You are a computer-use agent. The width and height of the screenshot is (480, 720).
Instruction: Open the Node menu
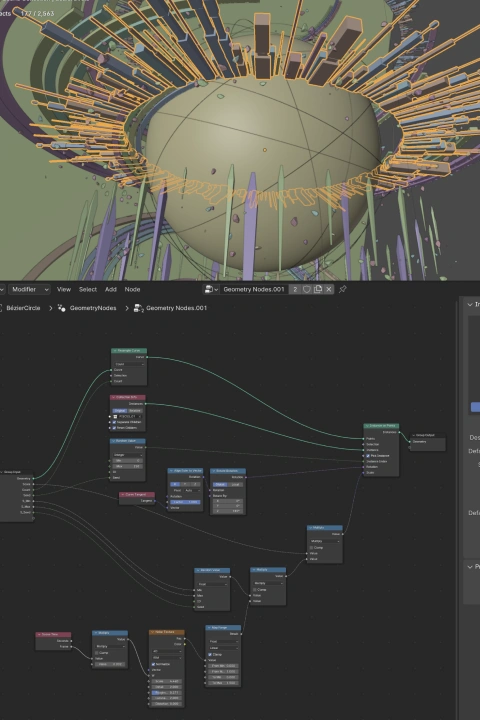[132, 289]
